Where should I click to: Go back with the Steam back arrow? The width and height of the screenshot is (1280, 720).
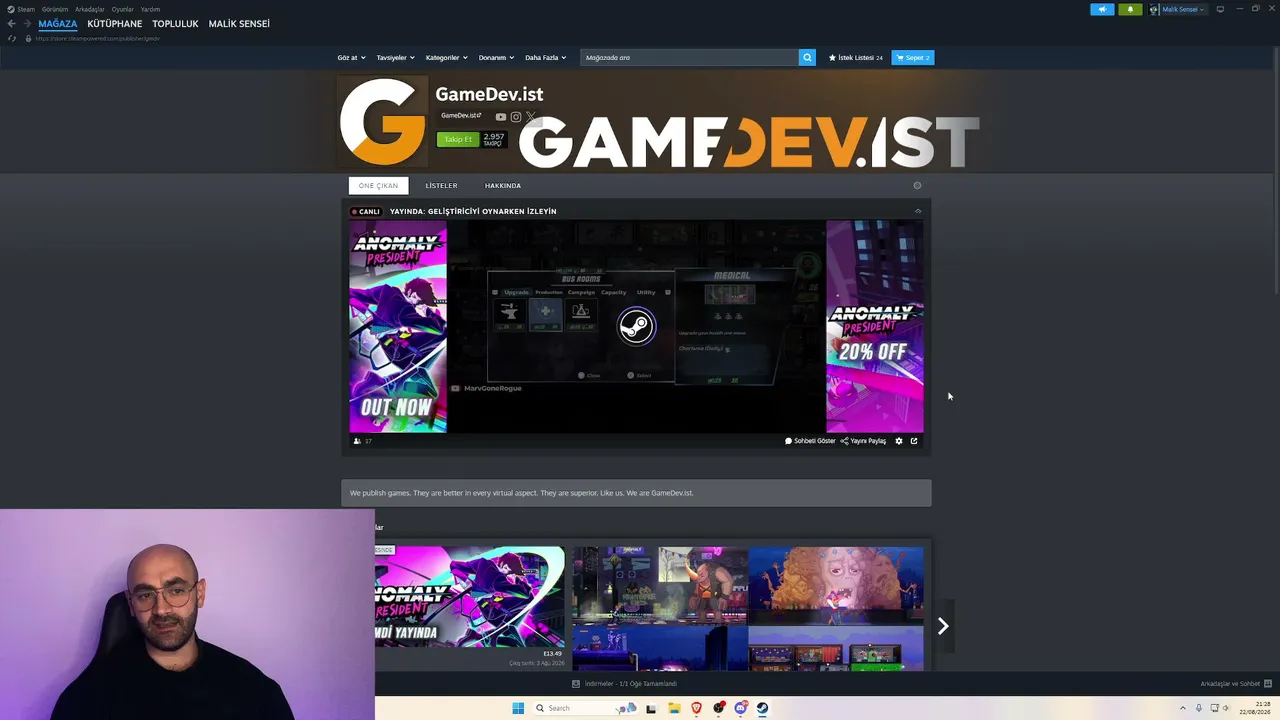pos(11,24)
